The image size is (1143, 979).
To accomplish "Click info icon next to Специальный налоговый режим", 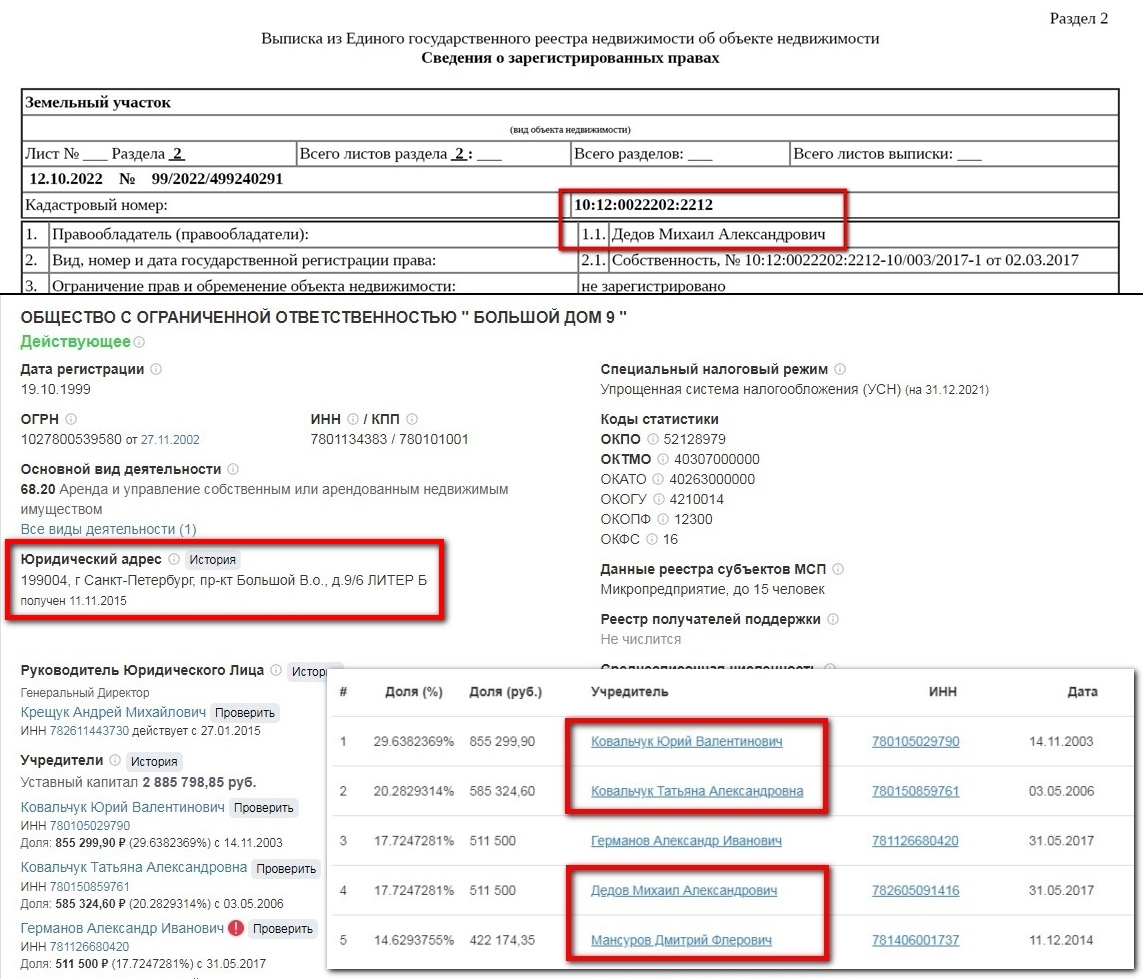I will pyautogui.click(x=840, y=369).
